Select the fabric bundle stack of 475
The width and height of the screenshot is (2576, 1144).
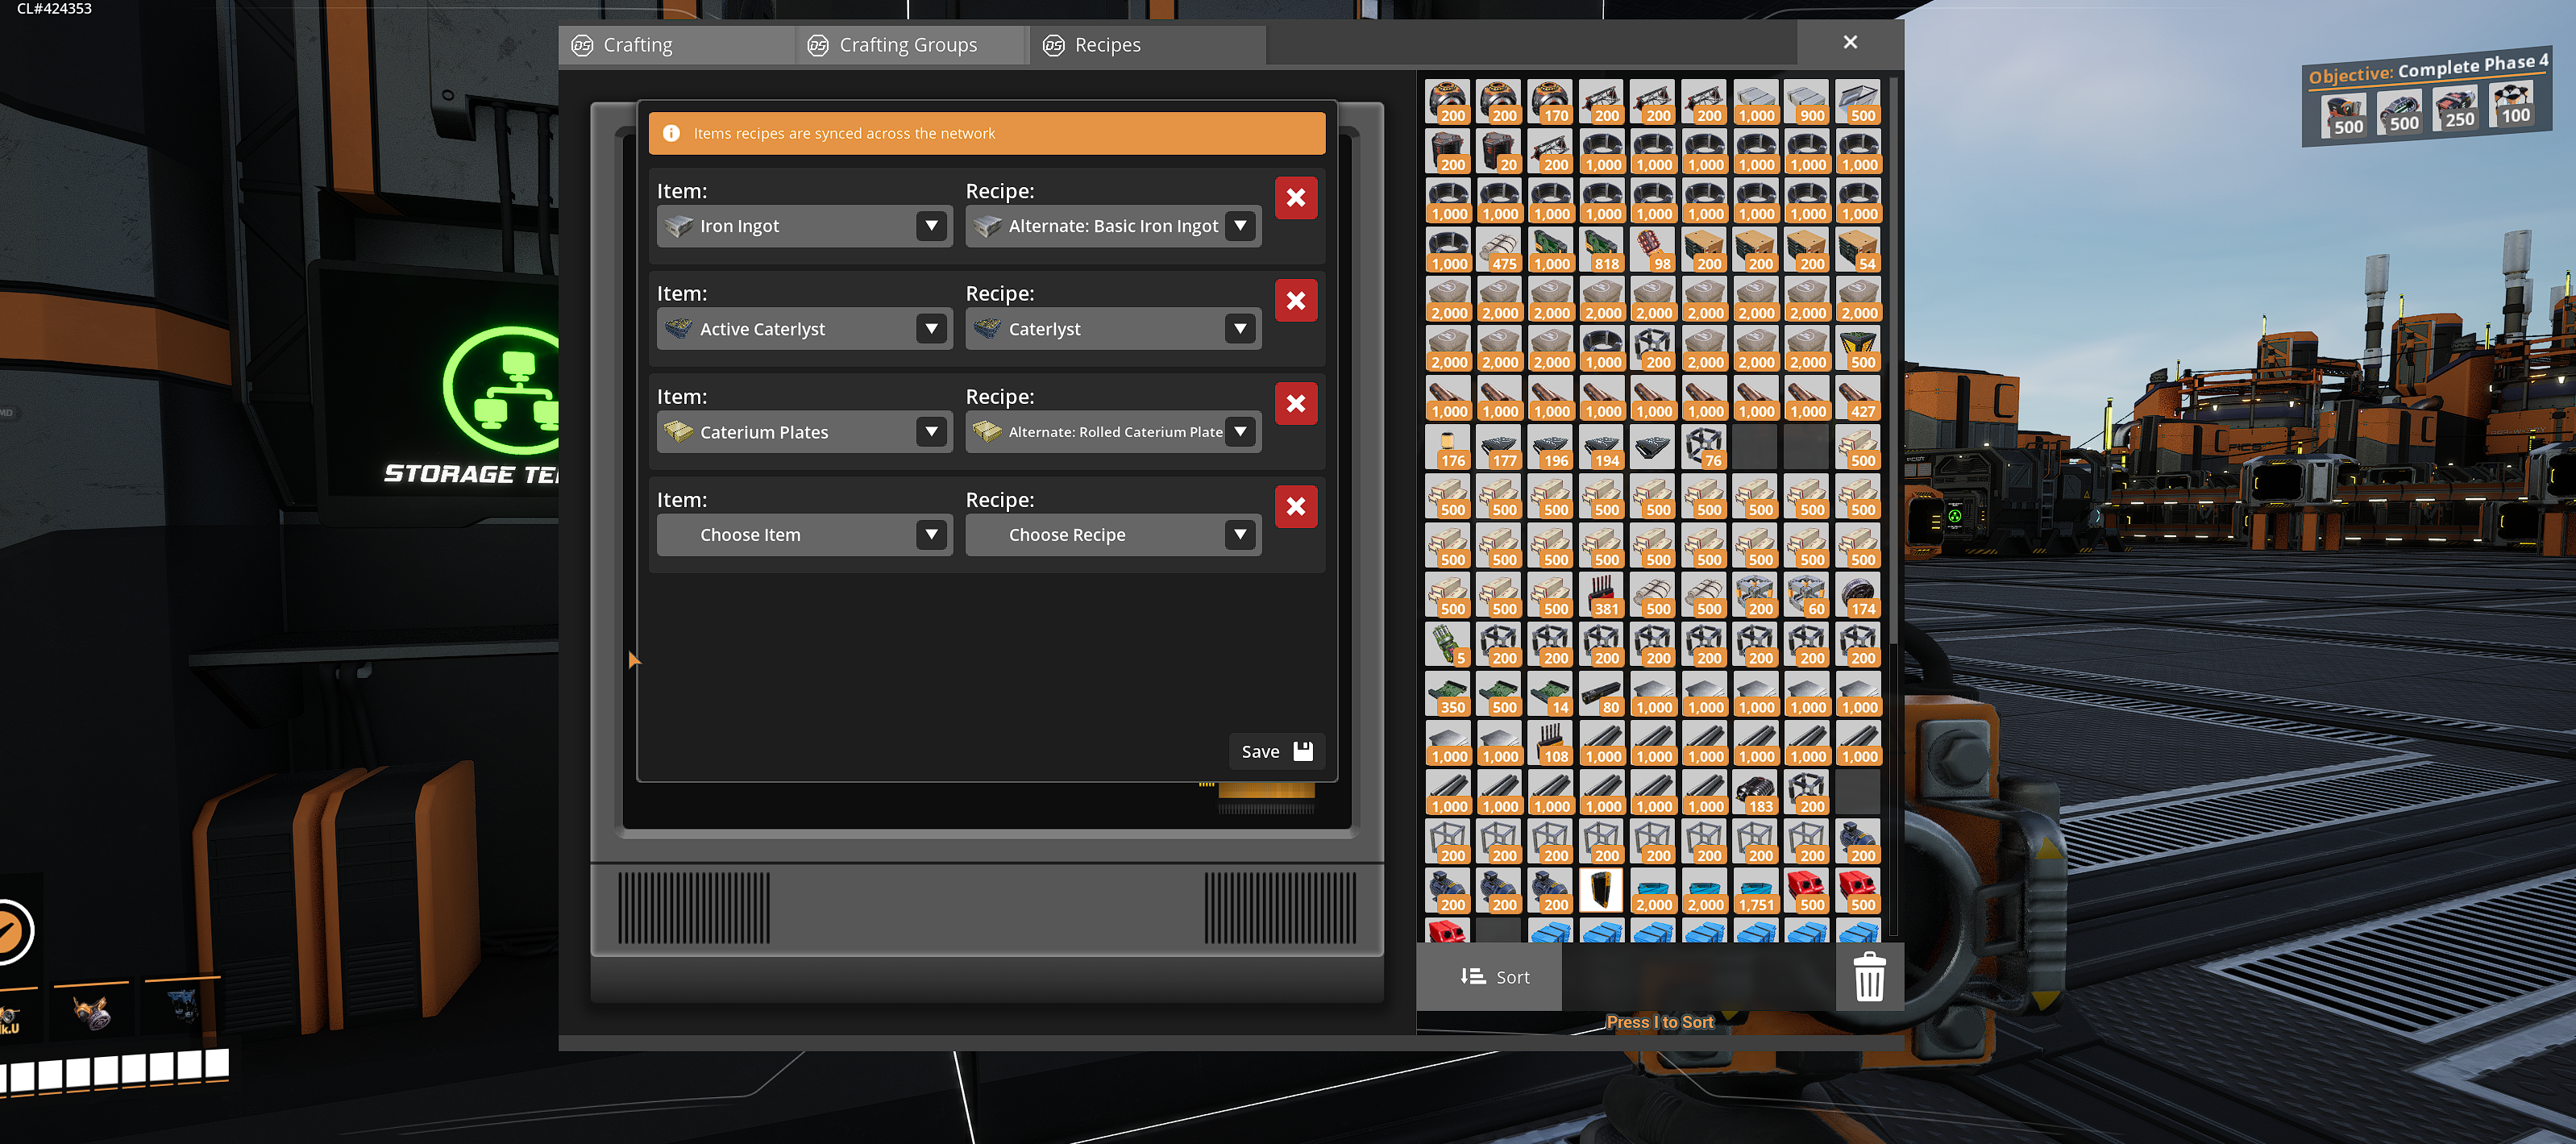pos(1499,250)
